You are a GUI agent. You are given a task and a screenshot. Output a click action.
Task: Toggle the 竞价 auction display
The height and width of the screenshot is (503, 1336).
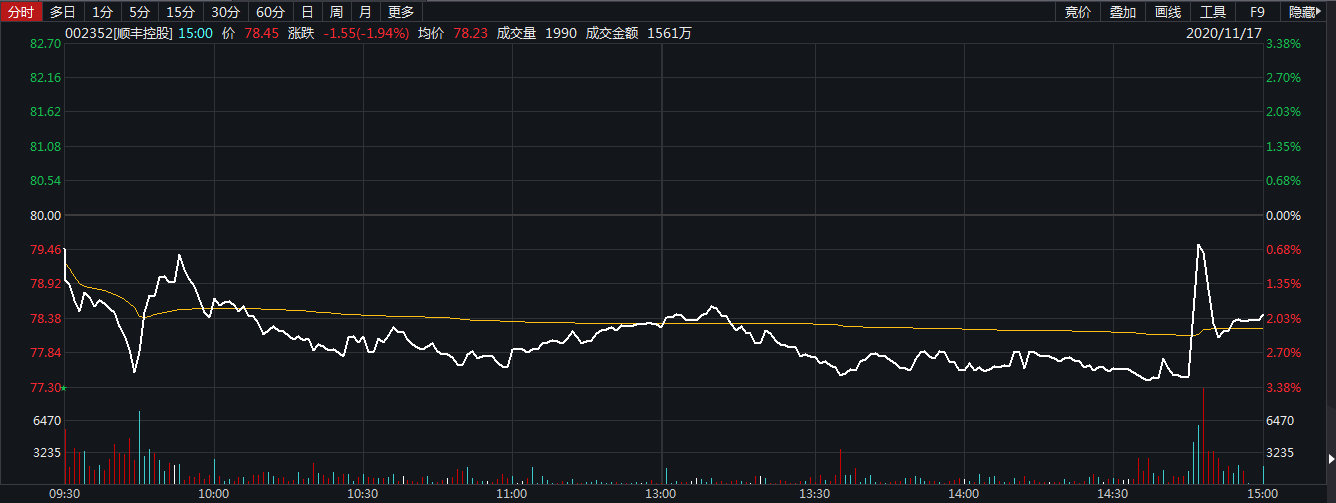click(x=1078, y=12)
